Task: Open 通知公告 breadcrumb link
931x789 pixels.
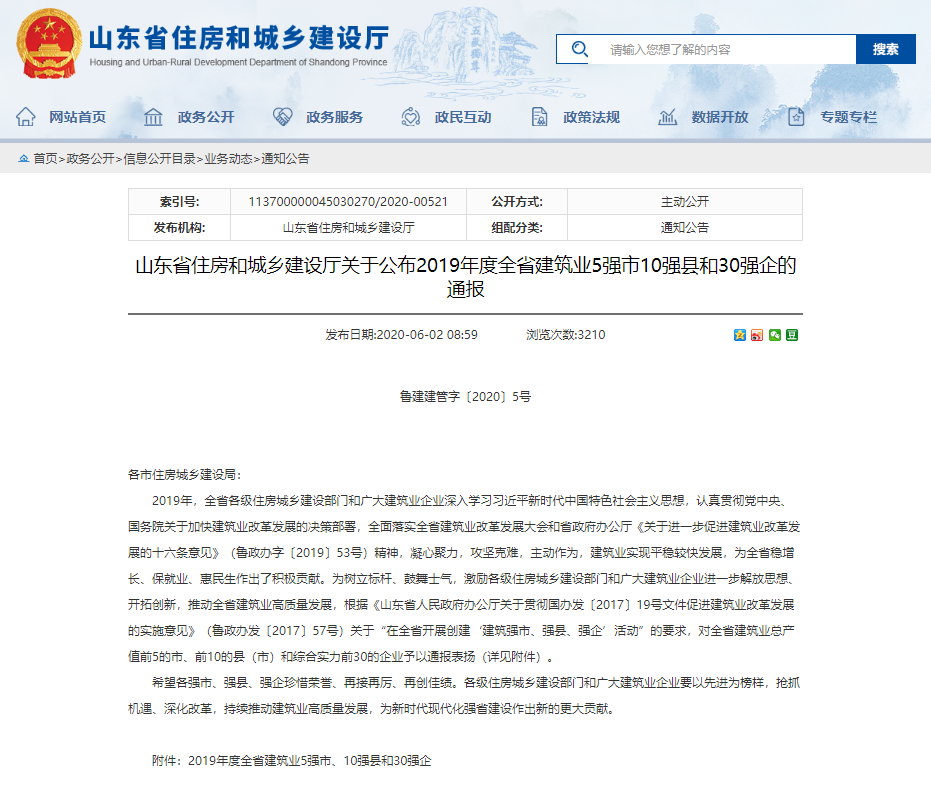Action: pyautogui.click(x=286, y=159)
